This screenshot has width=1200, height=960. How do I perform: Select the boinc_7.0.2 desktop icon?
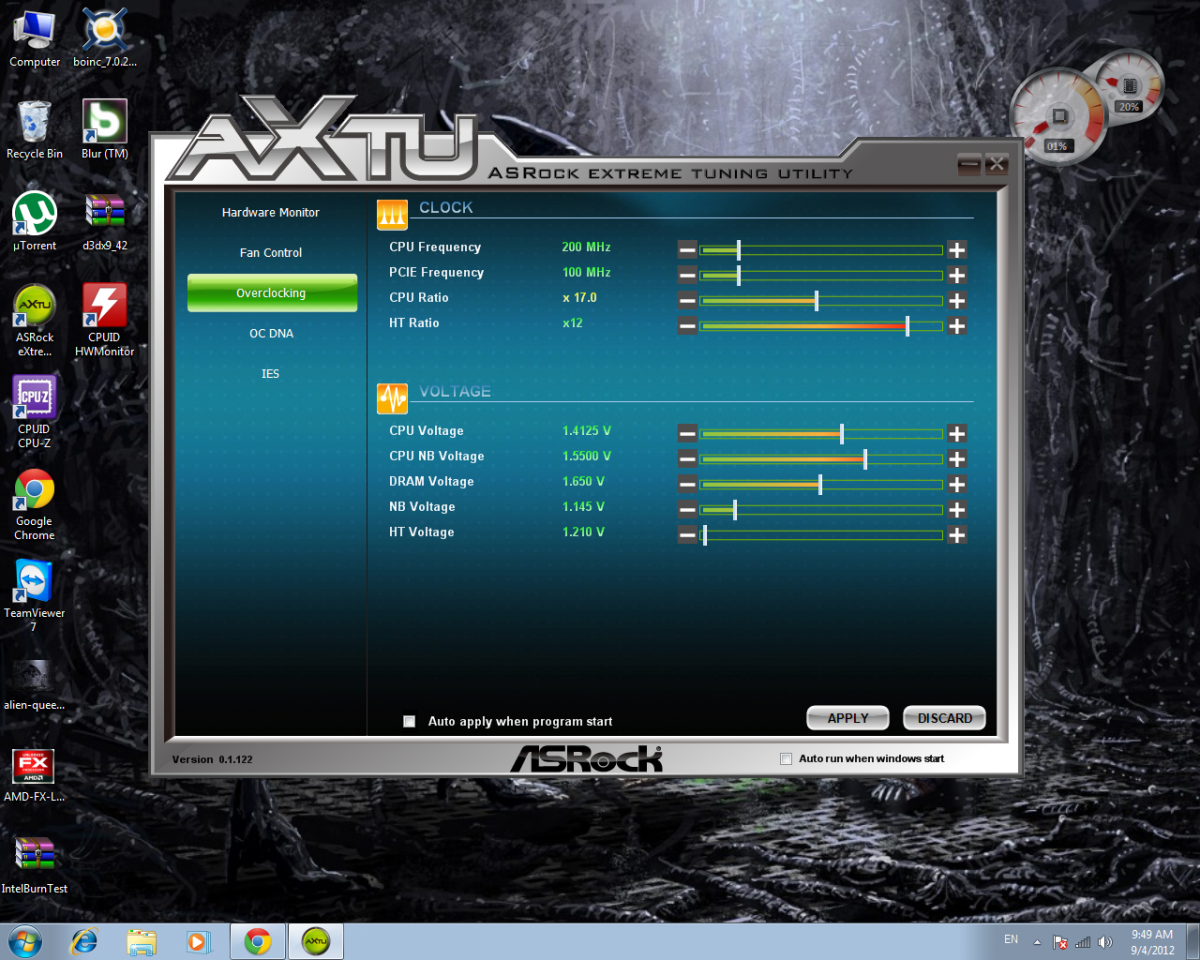point(104,40)
